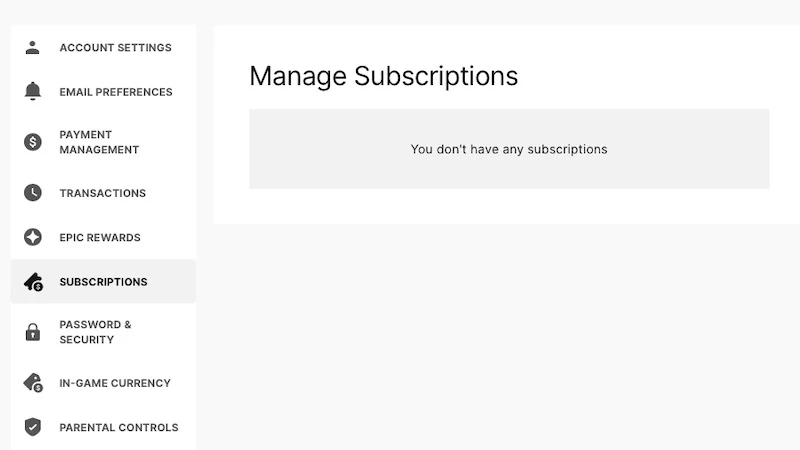
Task: Click the padlock Password & Security icon
Action: coord(33,332)
